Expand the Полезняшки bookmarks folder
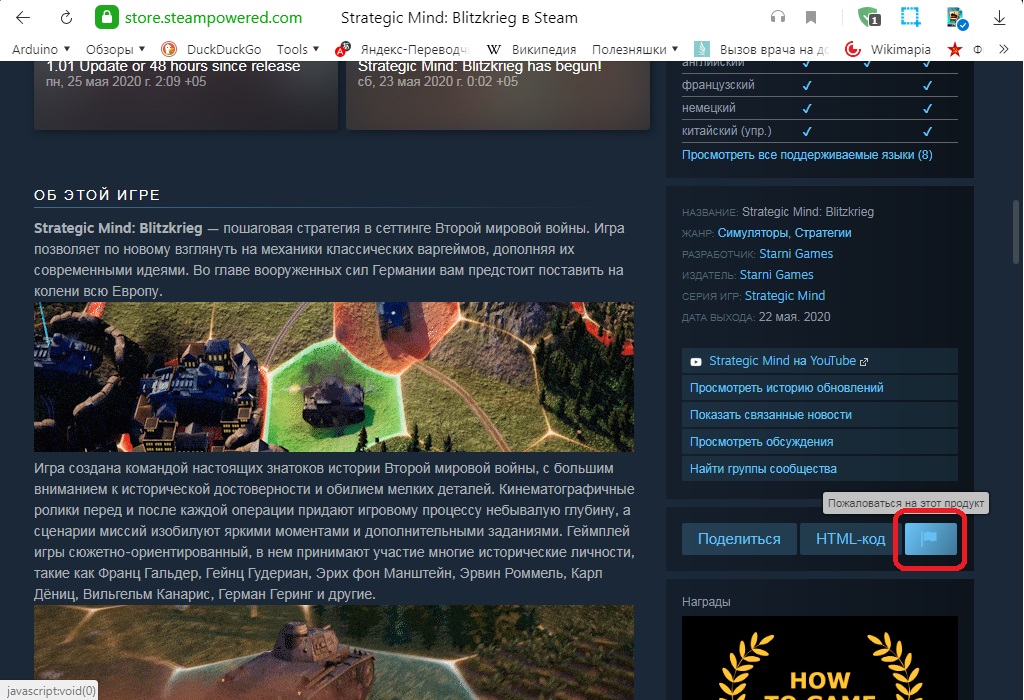Image resolution: width=1024 pixels, height=700 pixels. tap(635, 49)
